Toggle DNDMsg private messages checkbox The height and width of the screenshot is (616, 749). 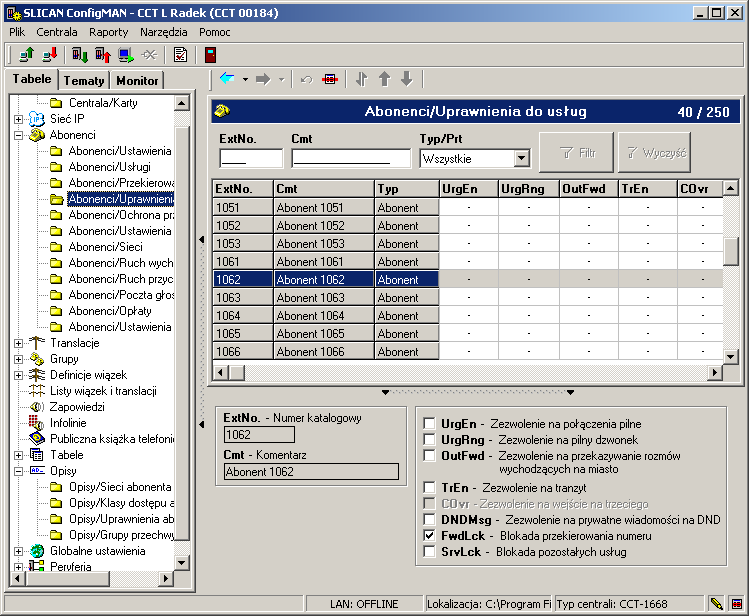click(x=429, y=520)
